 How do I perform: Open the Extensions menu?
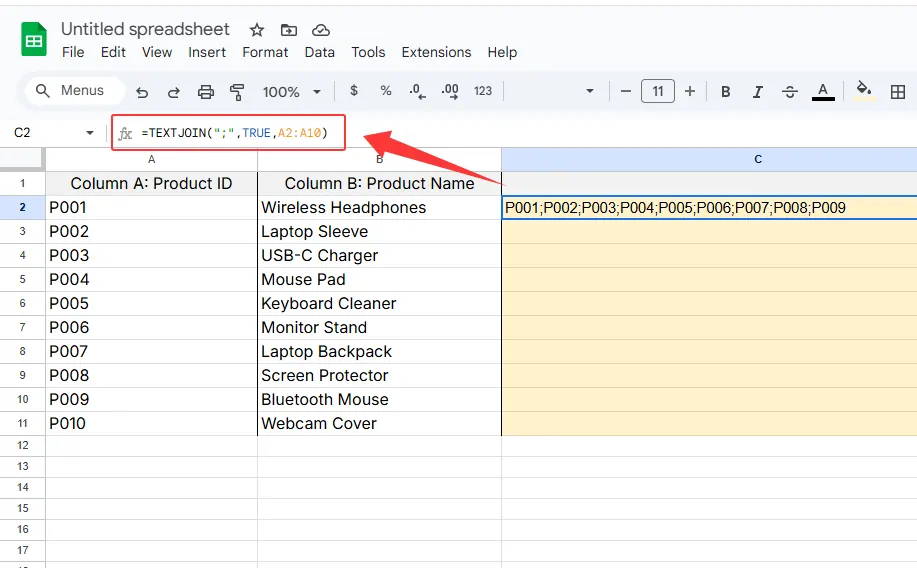[436, 52]
